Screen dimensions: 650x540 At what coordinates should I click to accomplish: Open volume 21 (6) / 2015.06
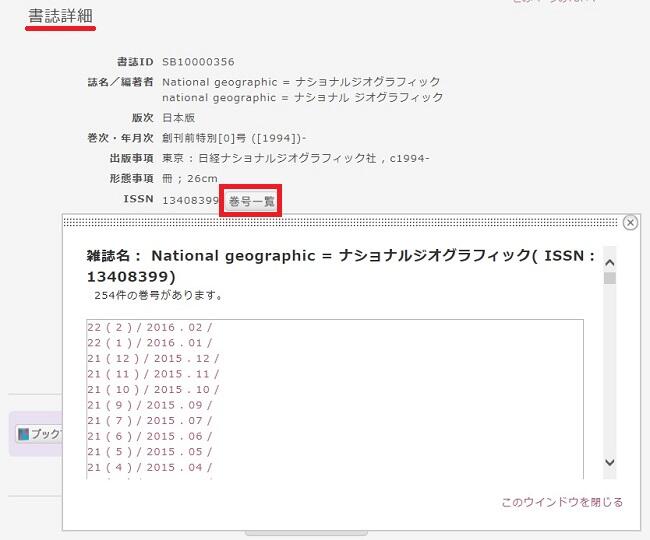point(149,436)
